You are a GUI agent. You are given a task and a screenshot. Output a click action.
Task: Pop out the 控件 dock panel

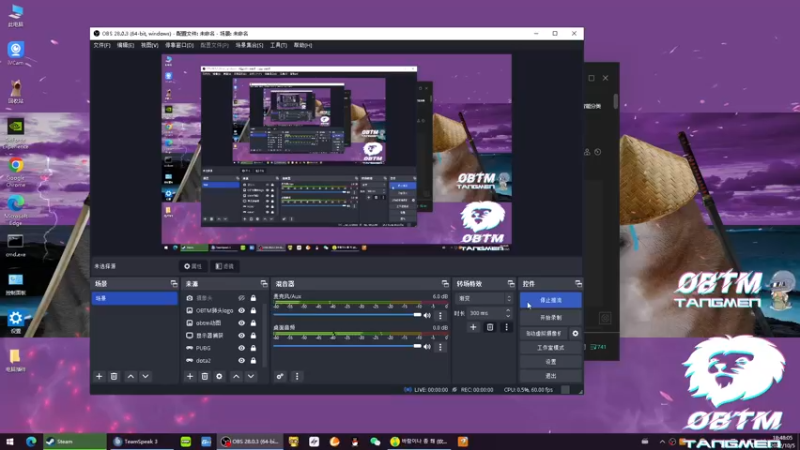578,284
